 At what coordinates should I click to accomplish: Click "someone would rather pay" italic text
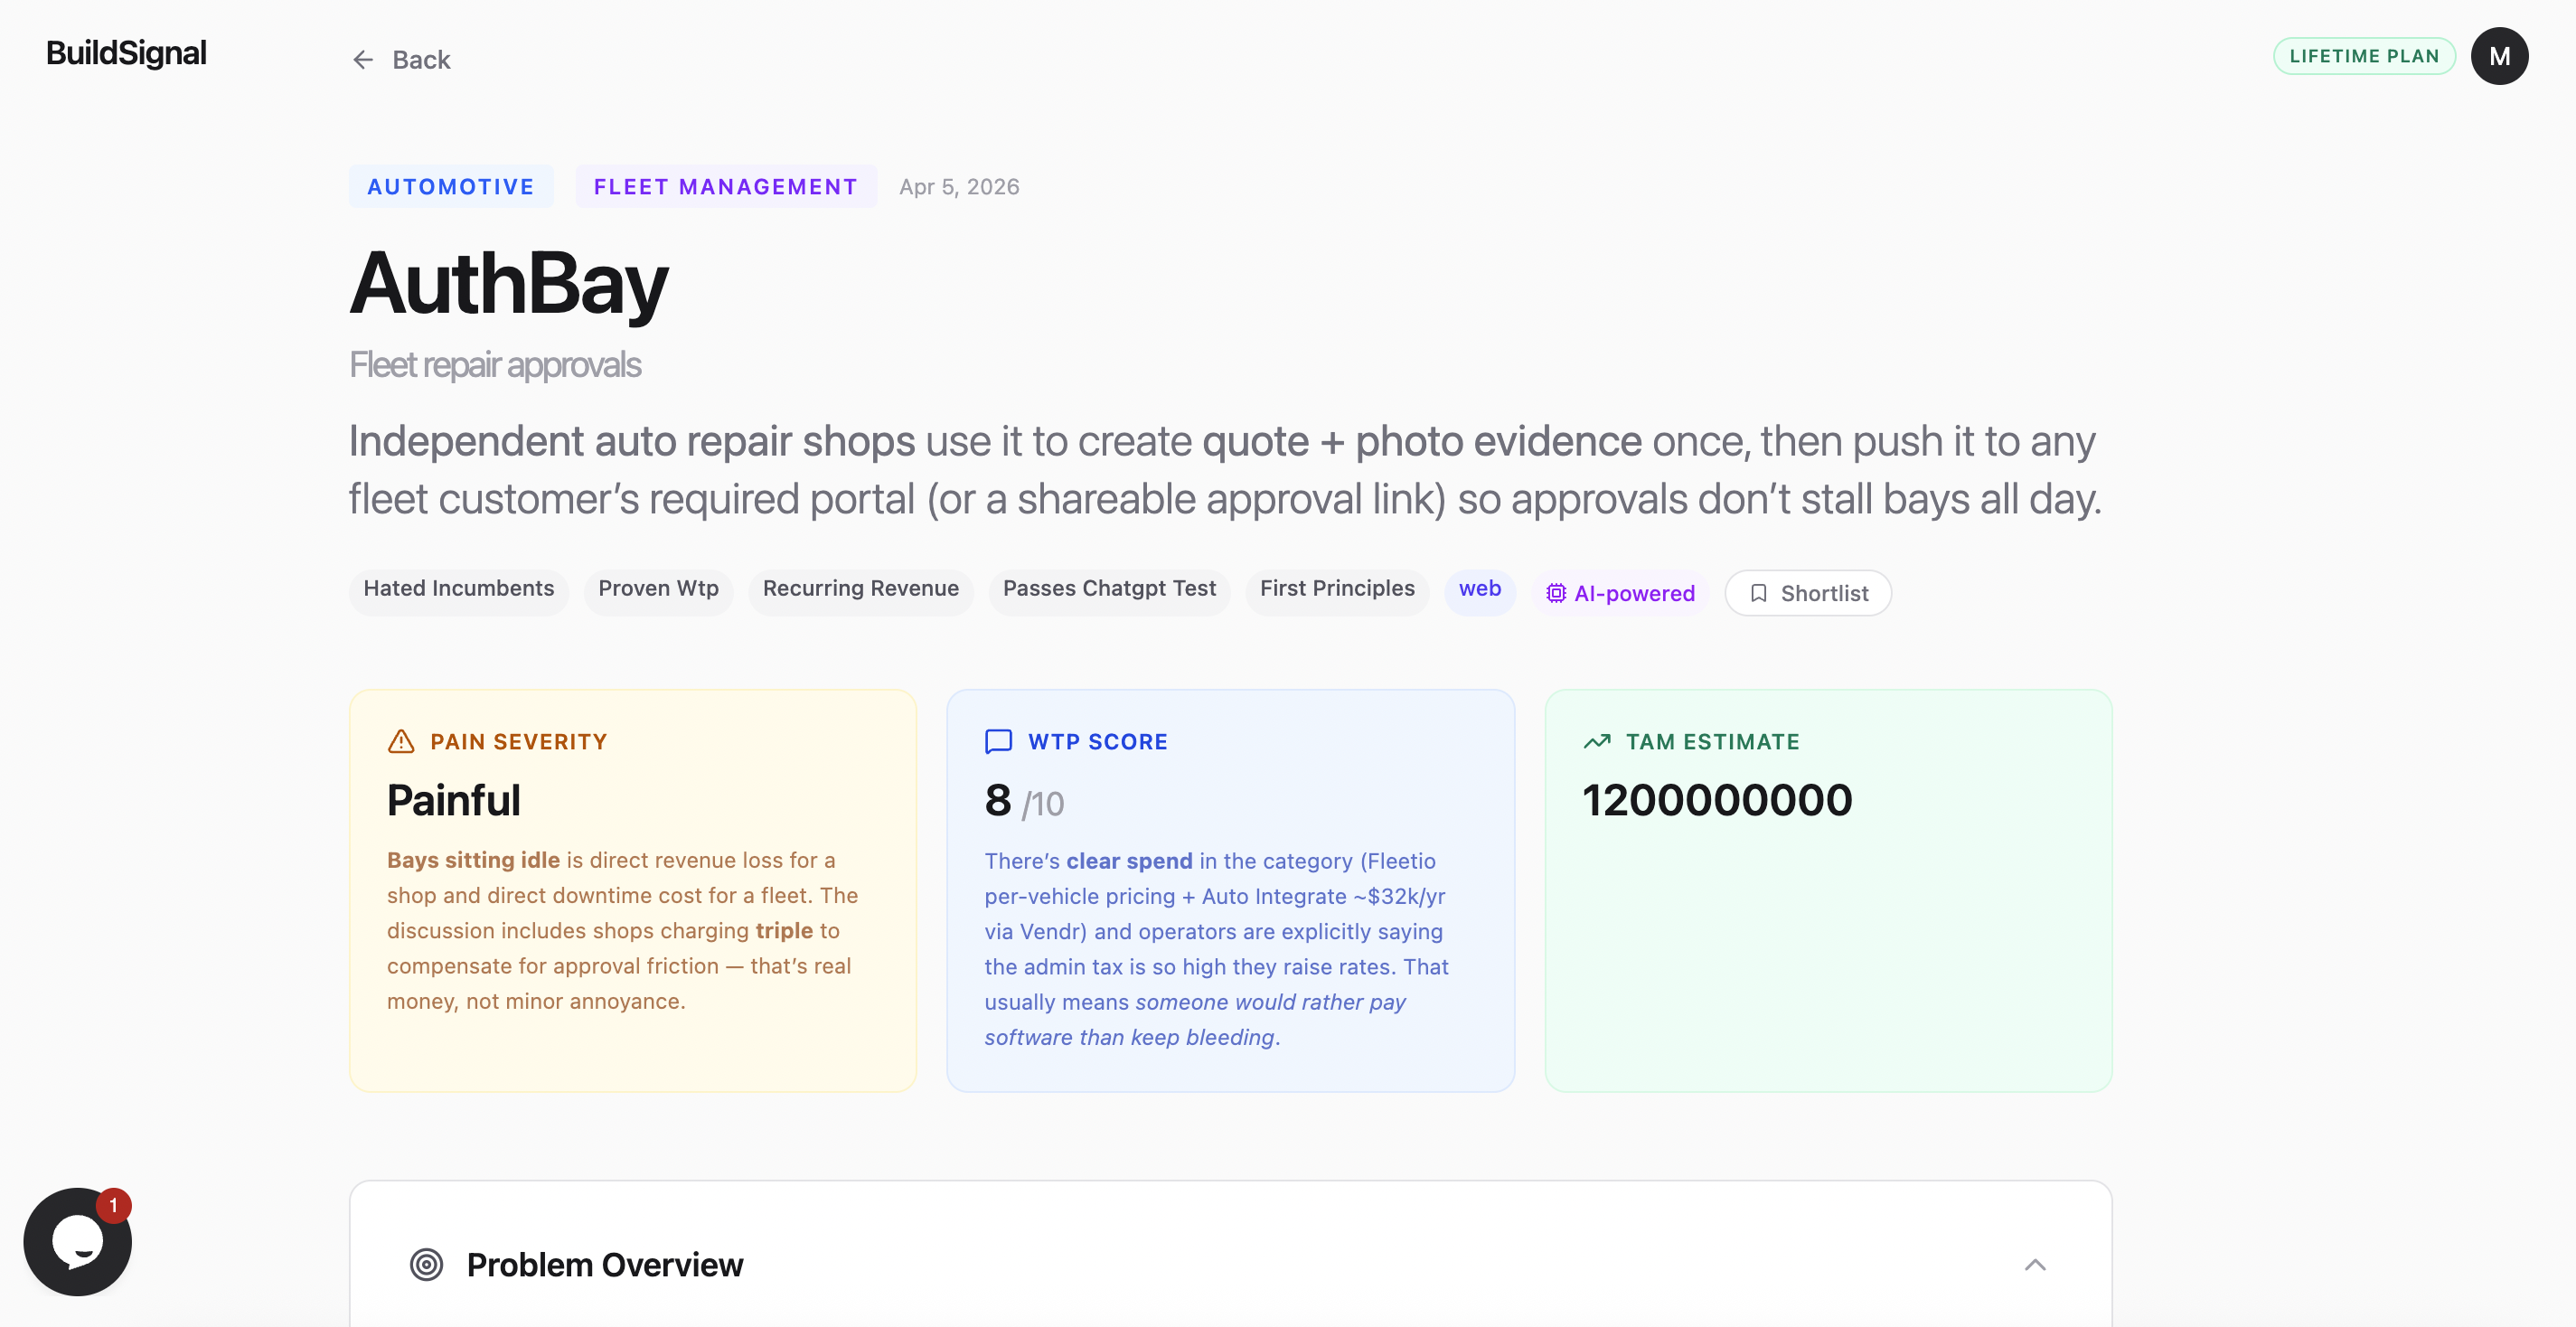click(1270, 1002)
